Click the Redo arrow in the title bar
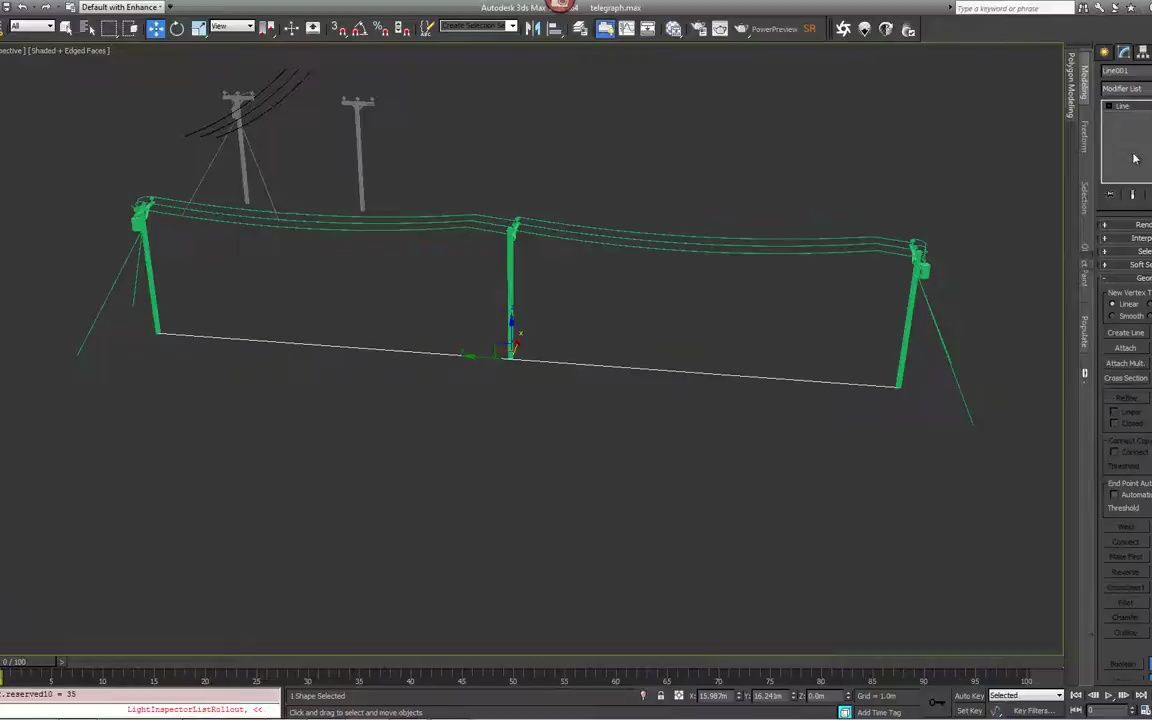 point(46,7)
